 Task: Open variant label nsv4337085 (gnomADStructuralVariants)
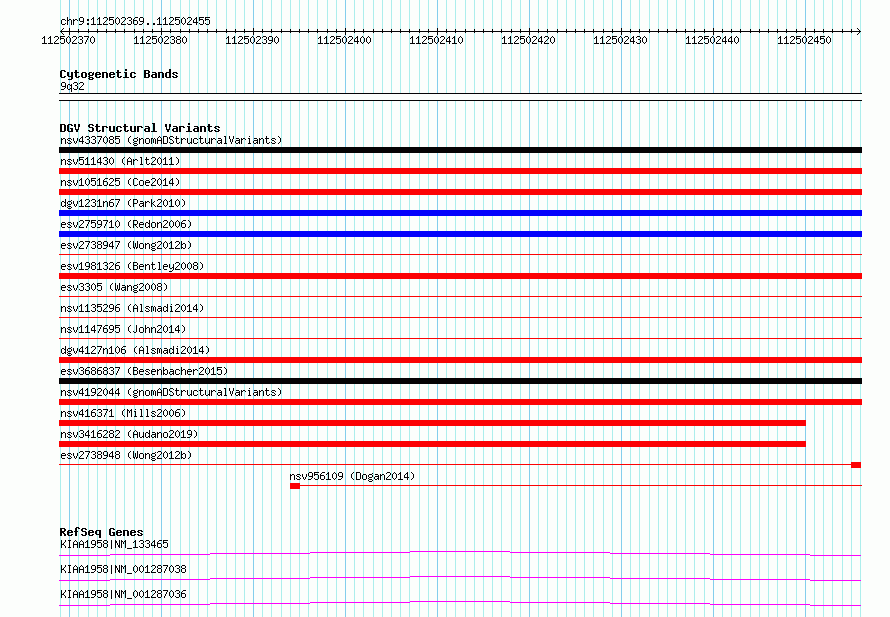pyautogui.click(x=171, y=140)
